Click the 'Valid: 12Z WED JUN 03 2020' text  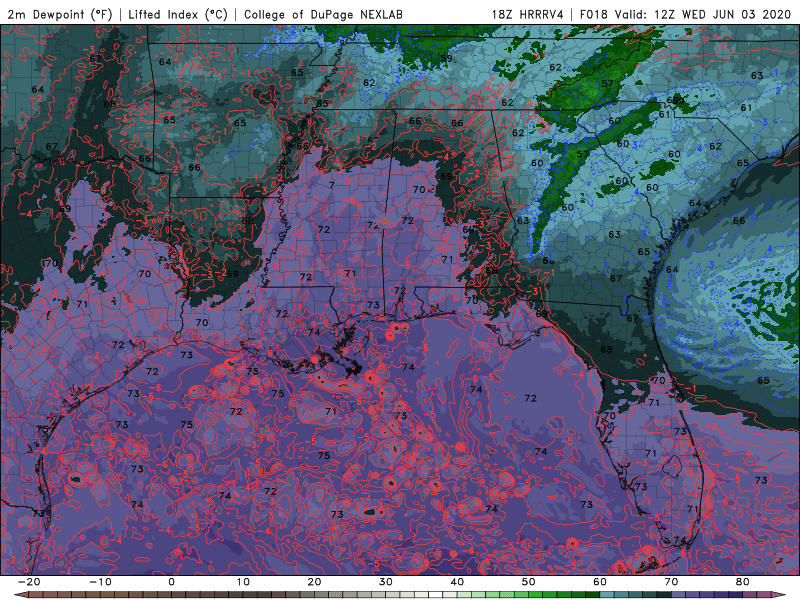coord(703,14)
